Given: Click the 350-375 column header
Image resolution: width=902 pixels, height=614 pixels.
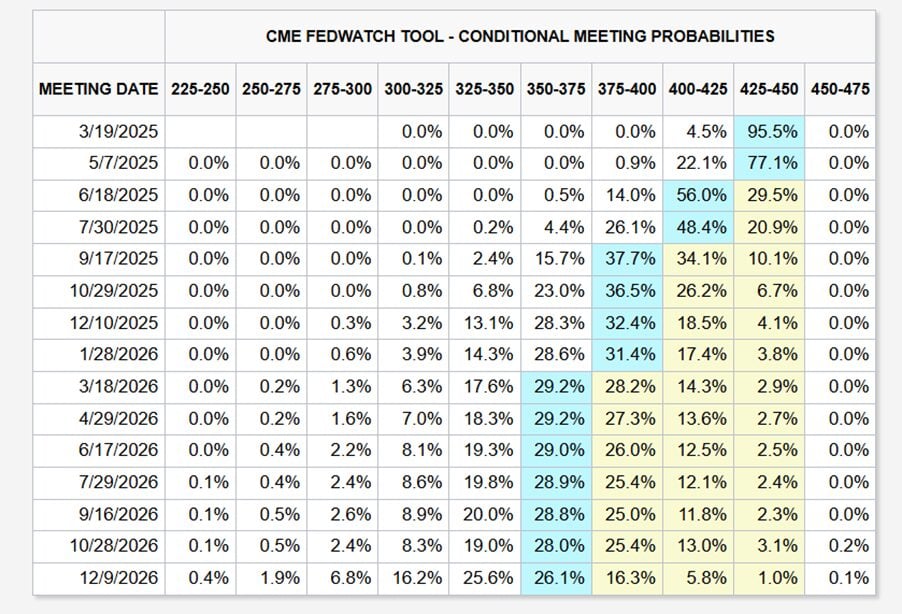Looking at the screenshot, I should [x=556, y=89].
